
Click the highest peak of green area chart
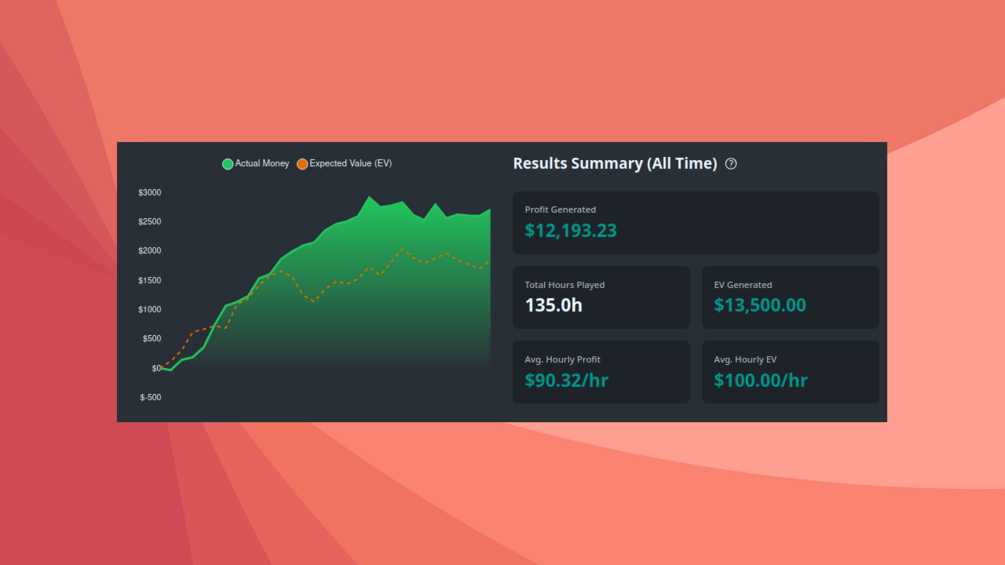(369, 197)
